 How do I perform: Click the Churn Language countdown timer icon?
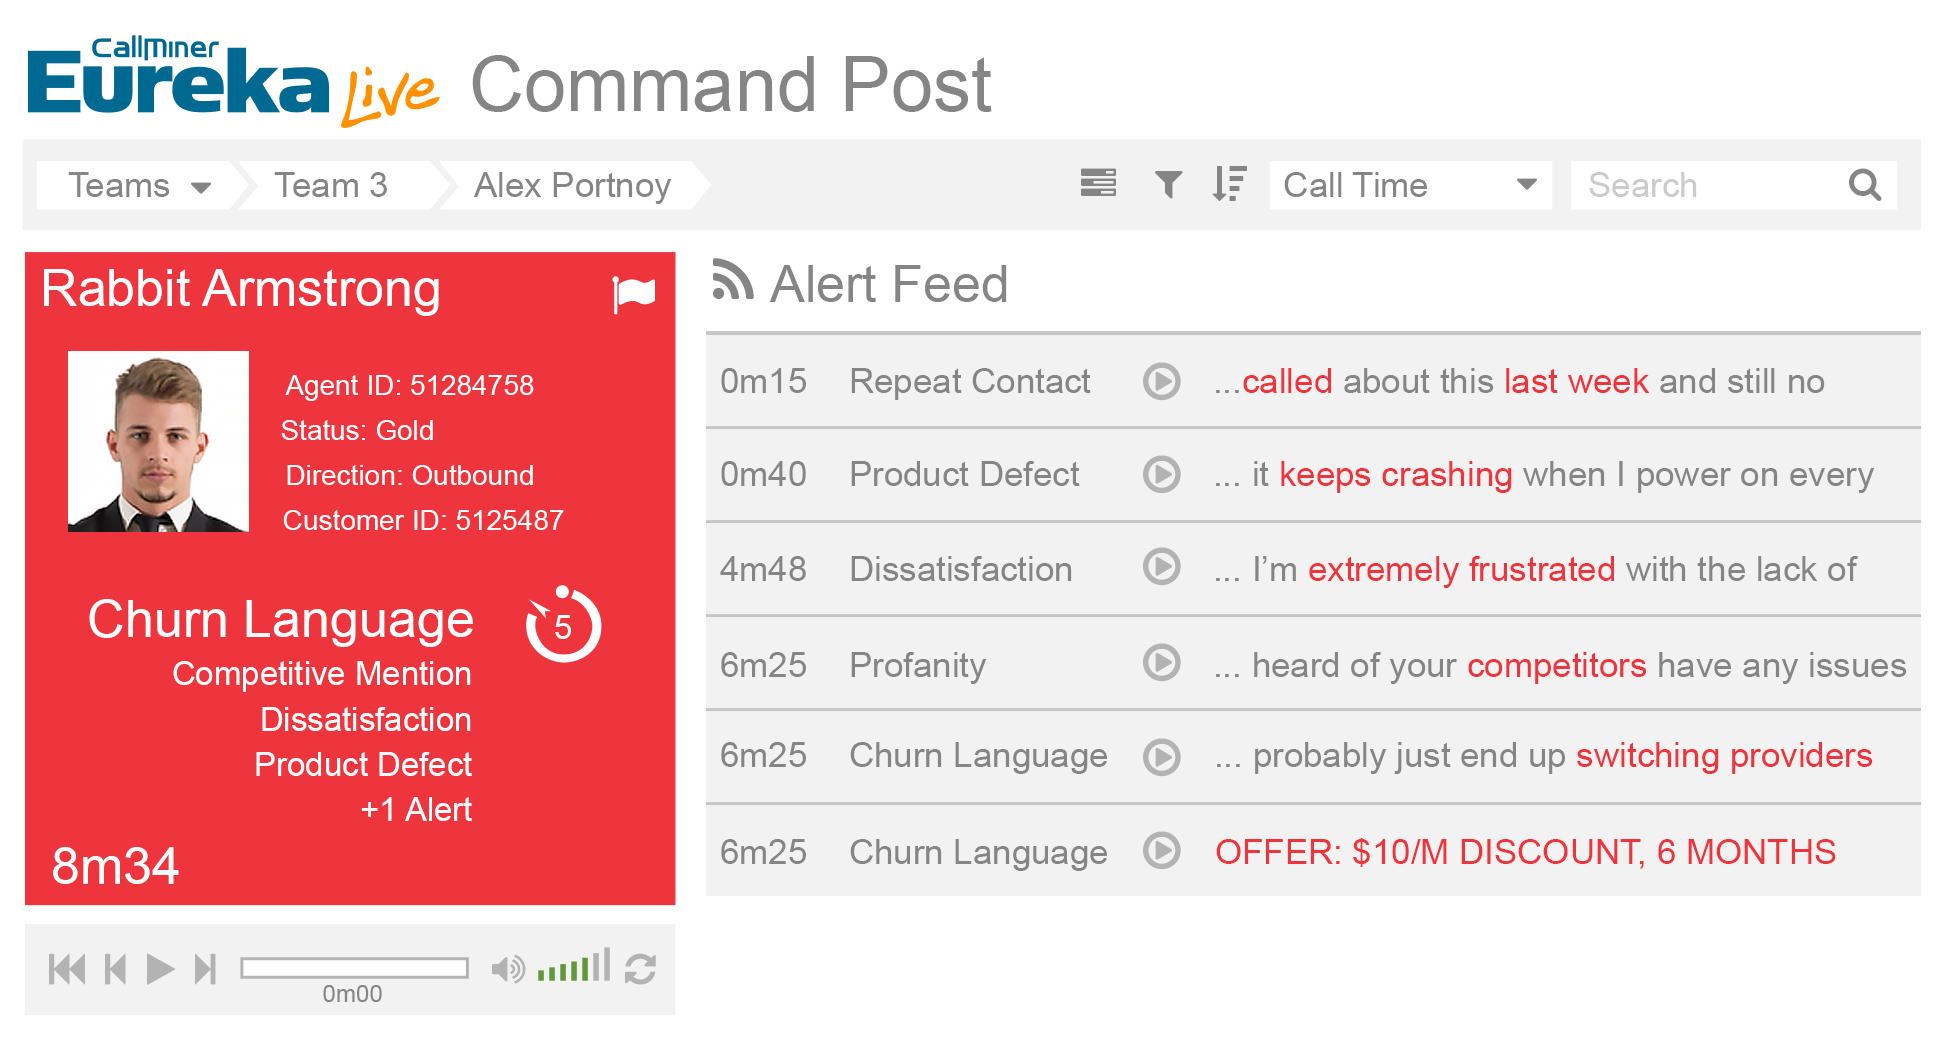[563, 625]
